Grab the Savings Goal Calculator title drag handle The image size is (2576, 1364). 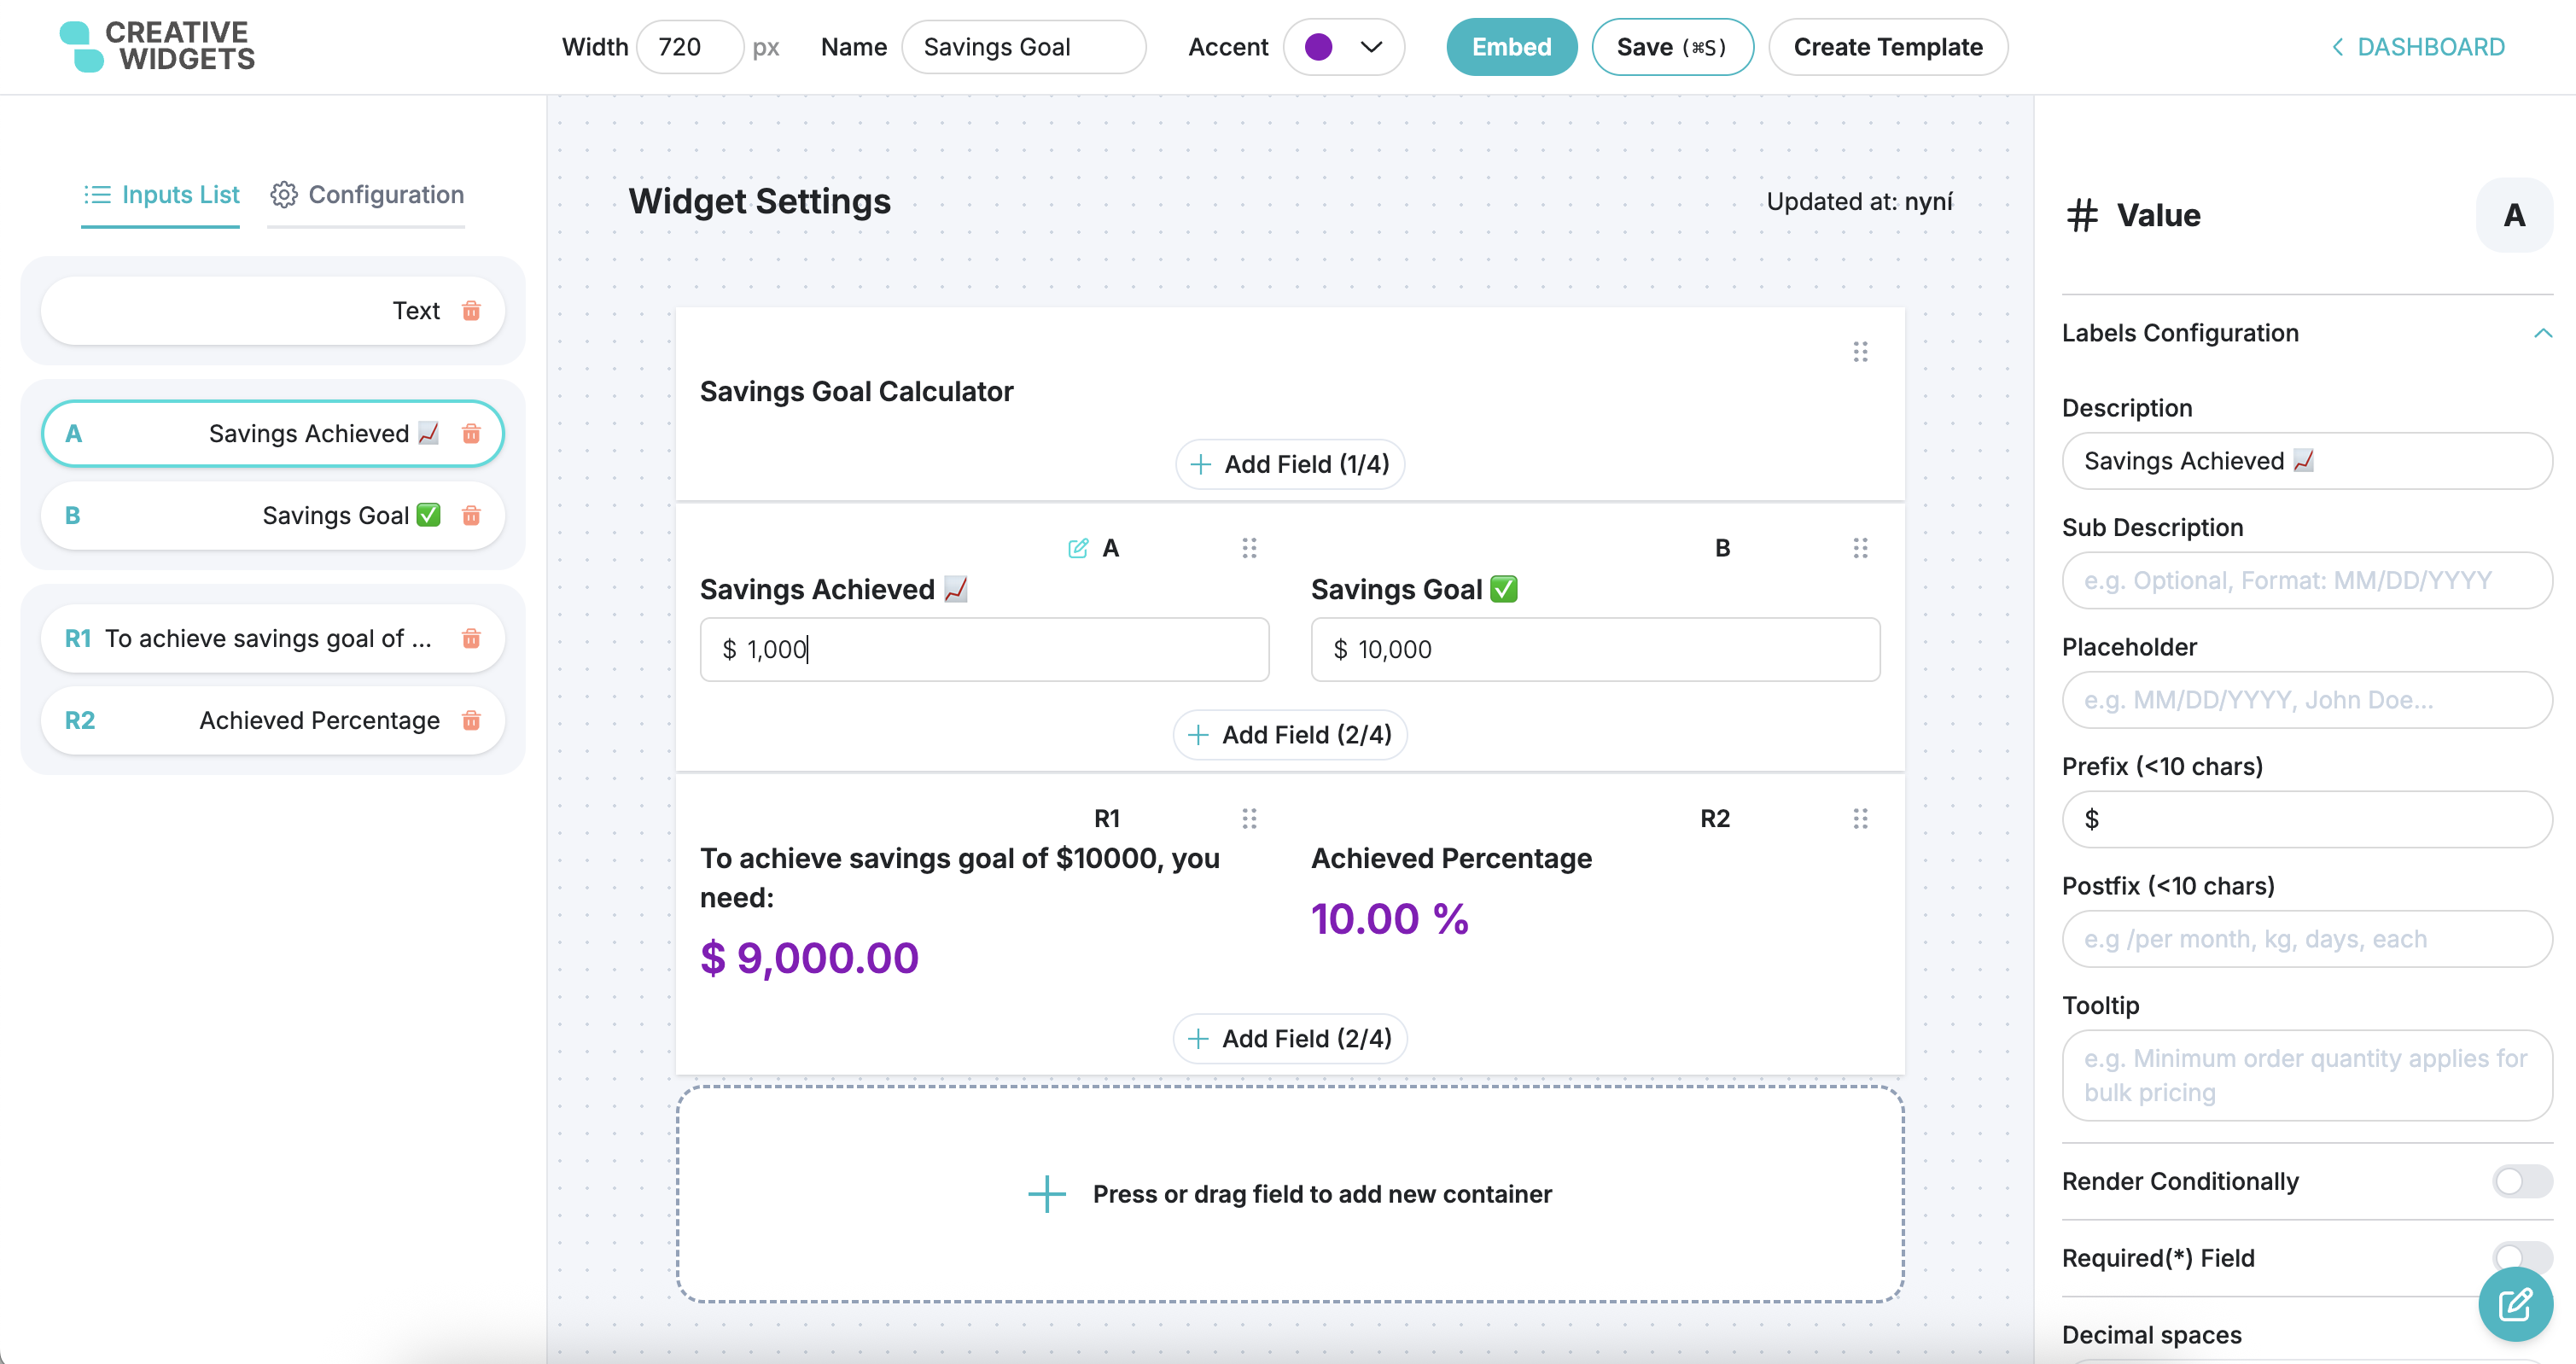[x=1860, y=352]
